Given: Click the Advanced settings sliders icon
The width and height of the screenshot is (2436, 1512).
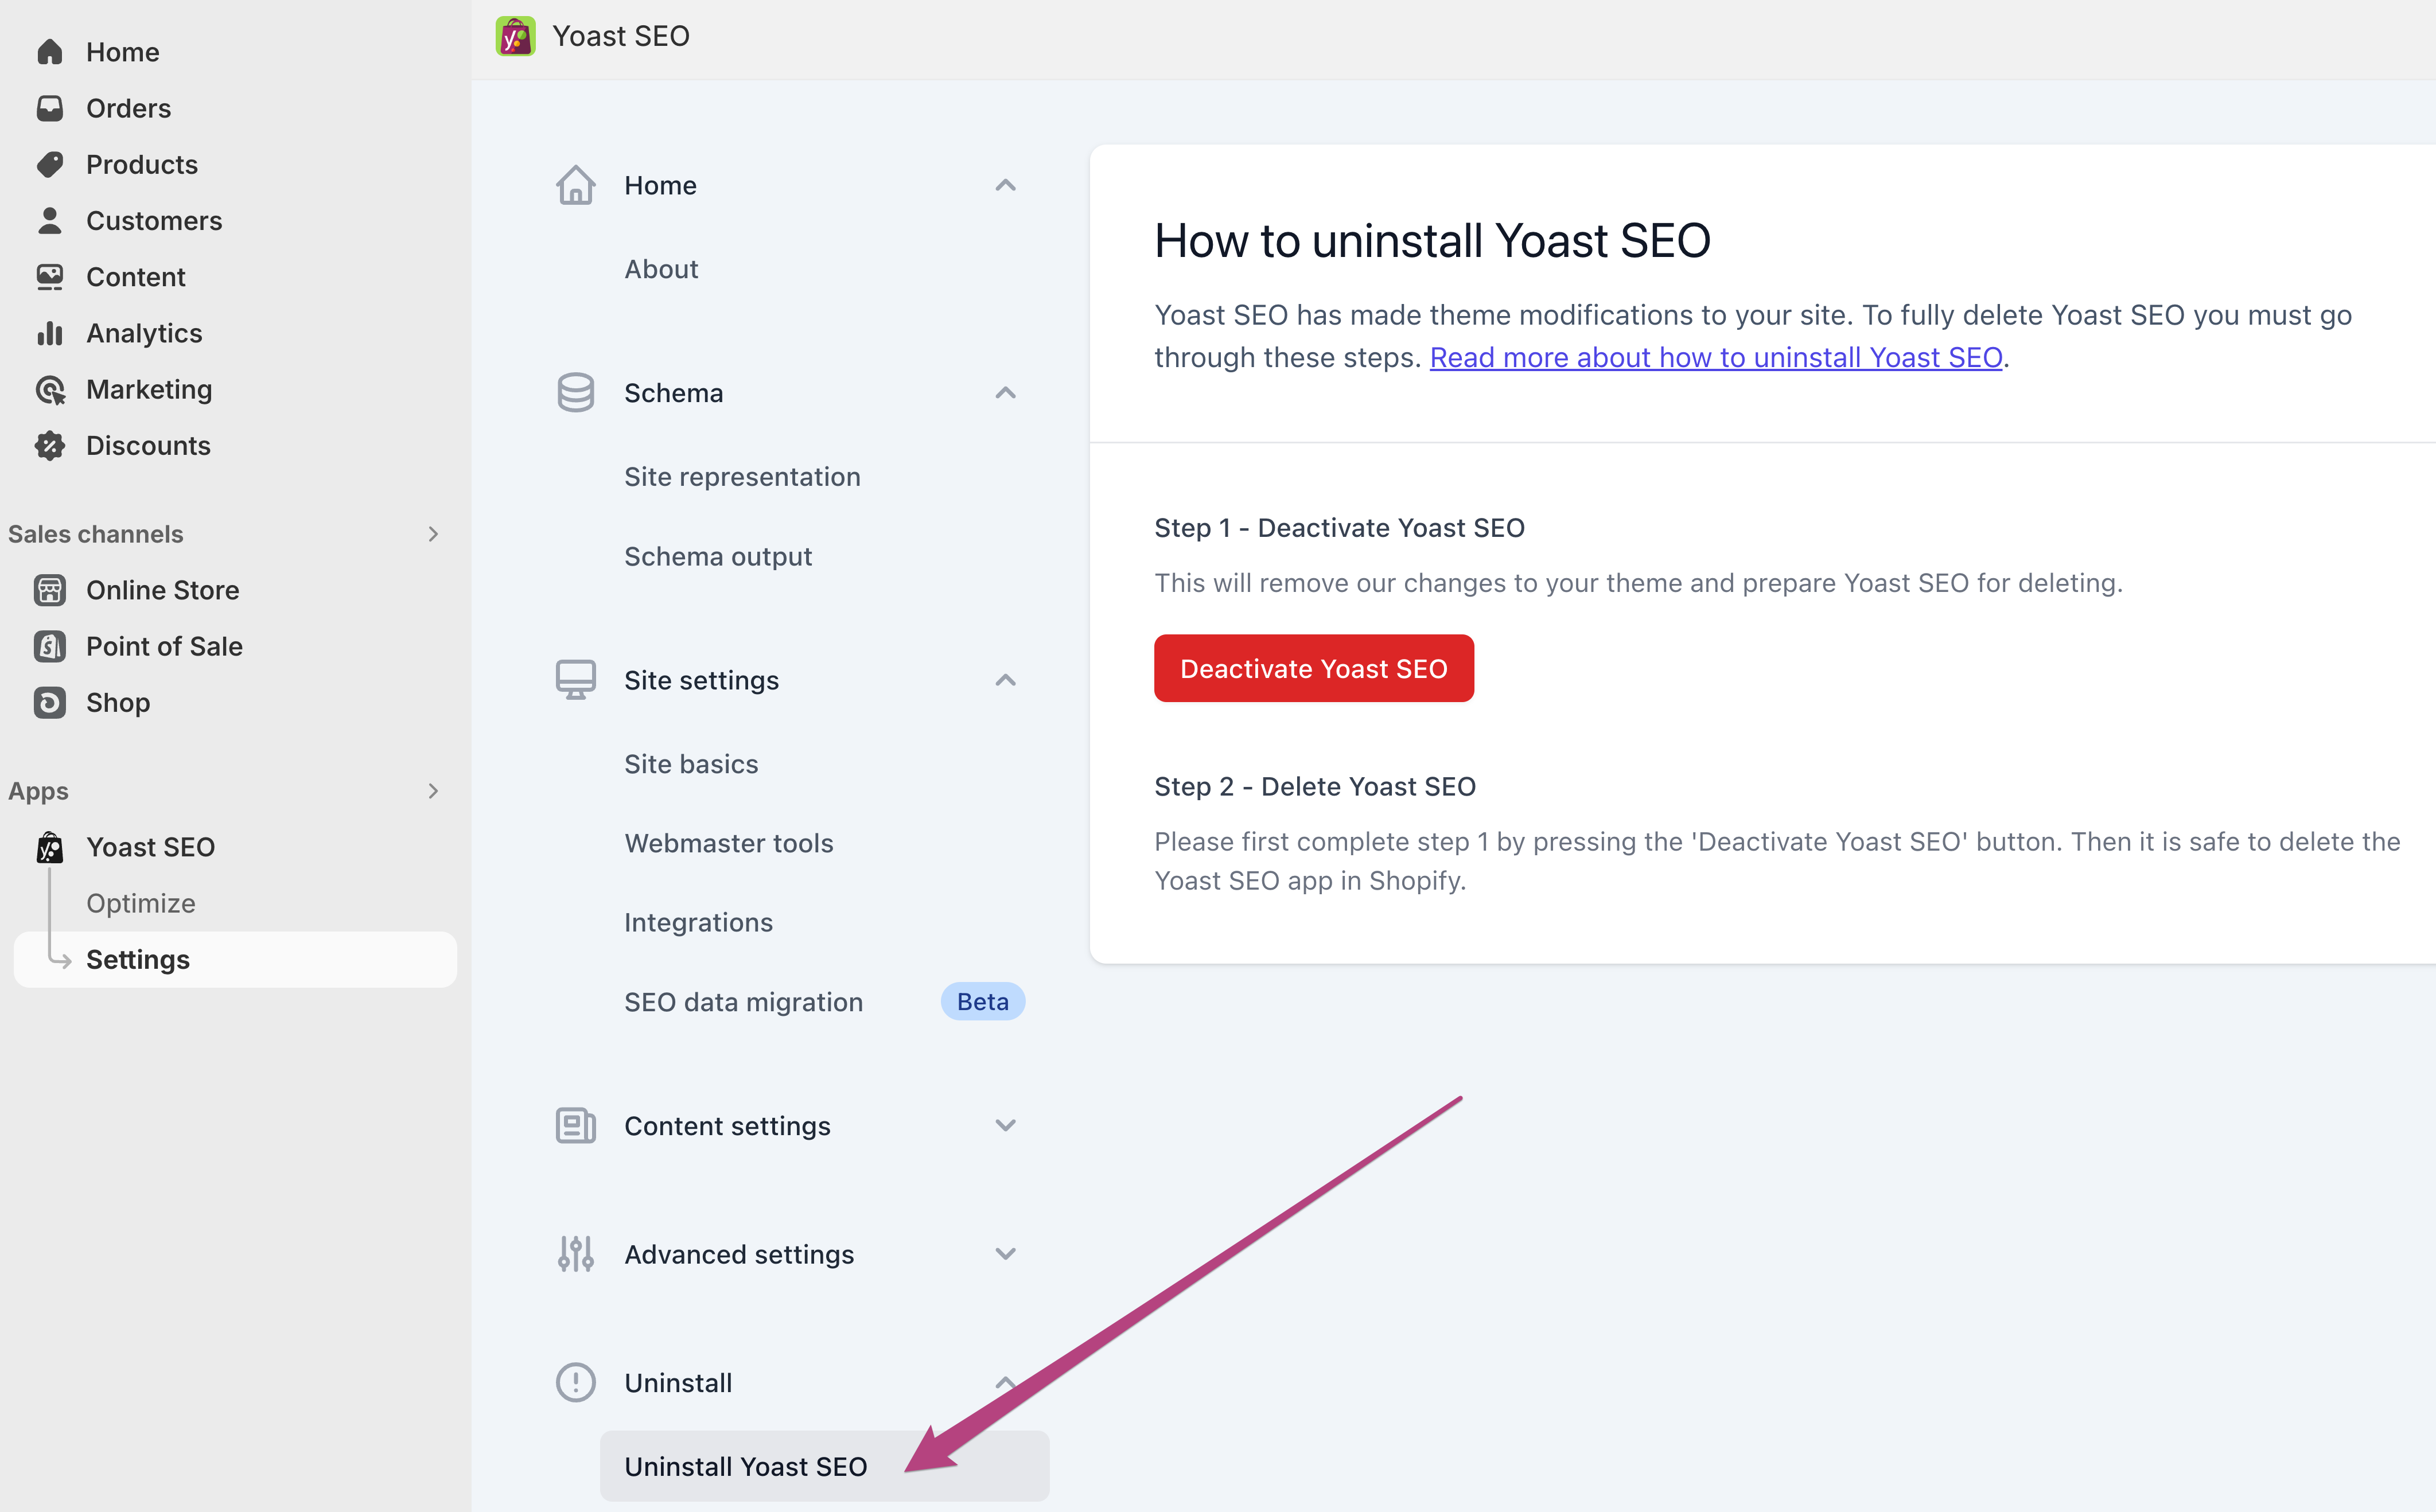Looking at the screenshot, I should (575, 1254).
